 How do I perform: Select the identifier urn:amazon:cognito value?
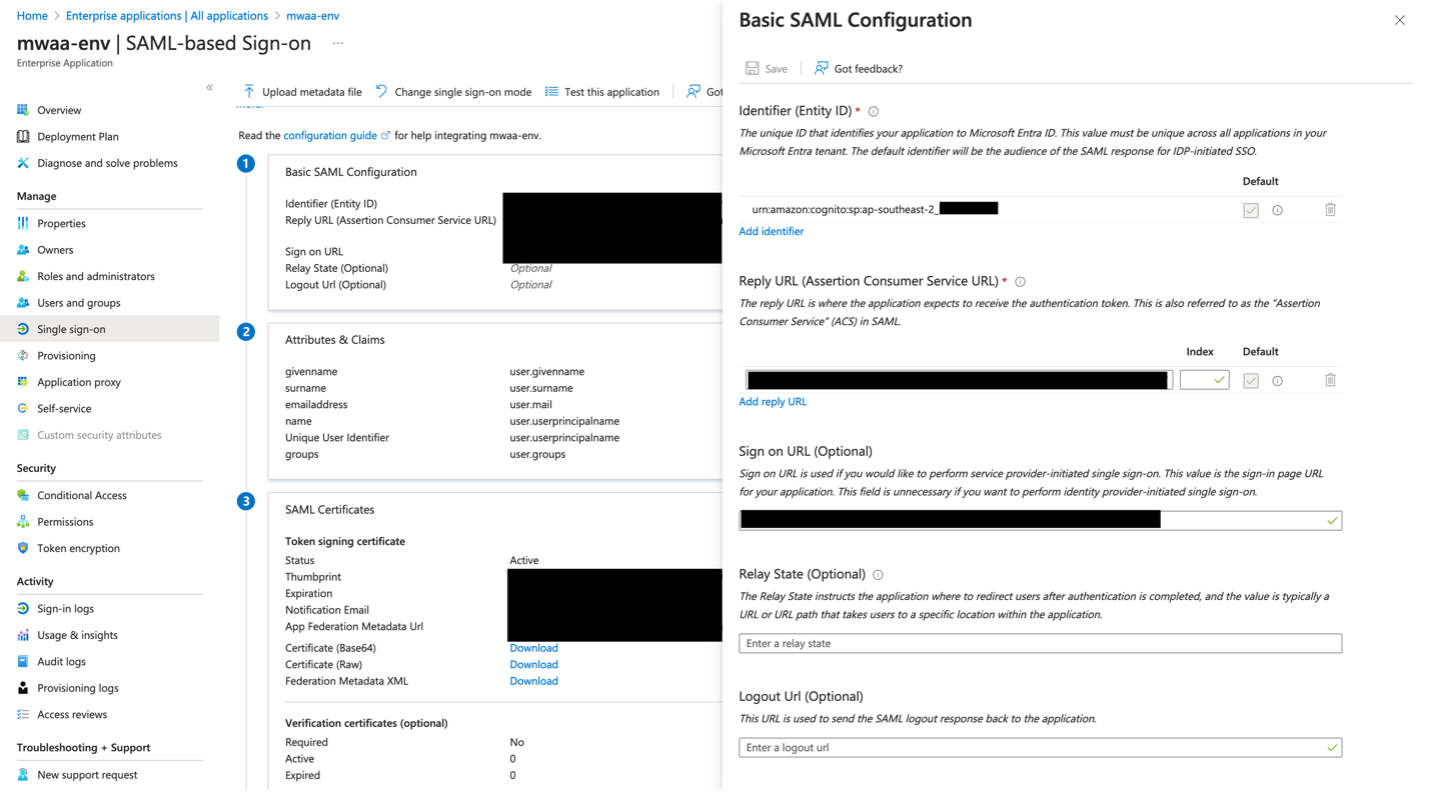(874, 209)
